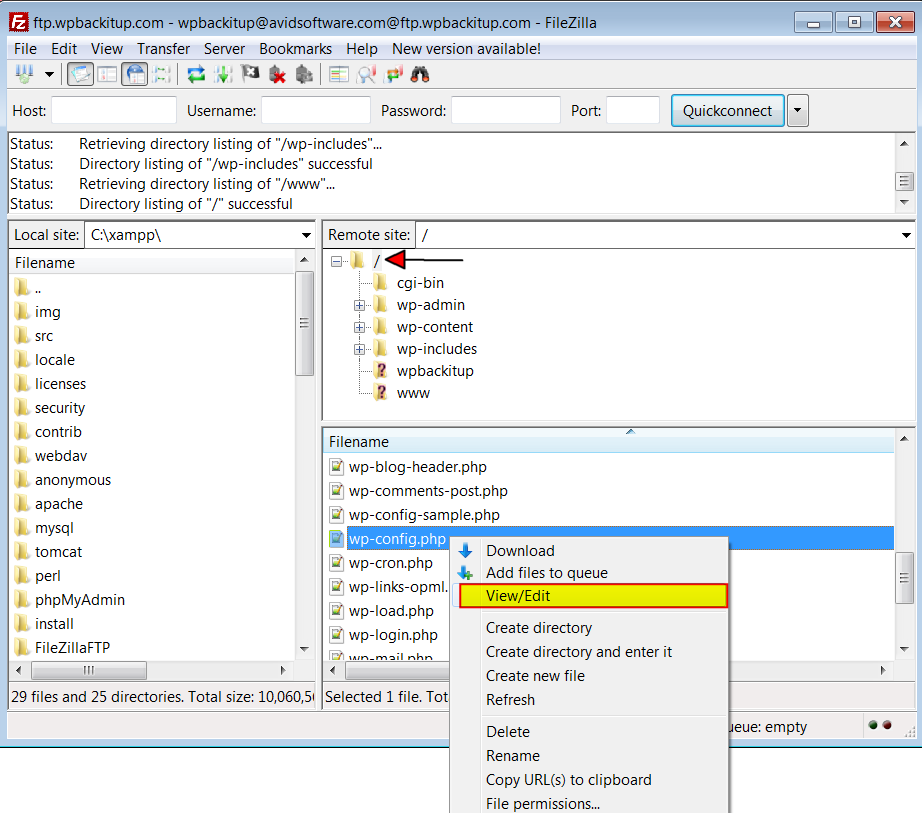Select the cgi-bin folder in remote tree
Image resolution: width=922 pixels, height=813 pixels.
420,283
